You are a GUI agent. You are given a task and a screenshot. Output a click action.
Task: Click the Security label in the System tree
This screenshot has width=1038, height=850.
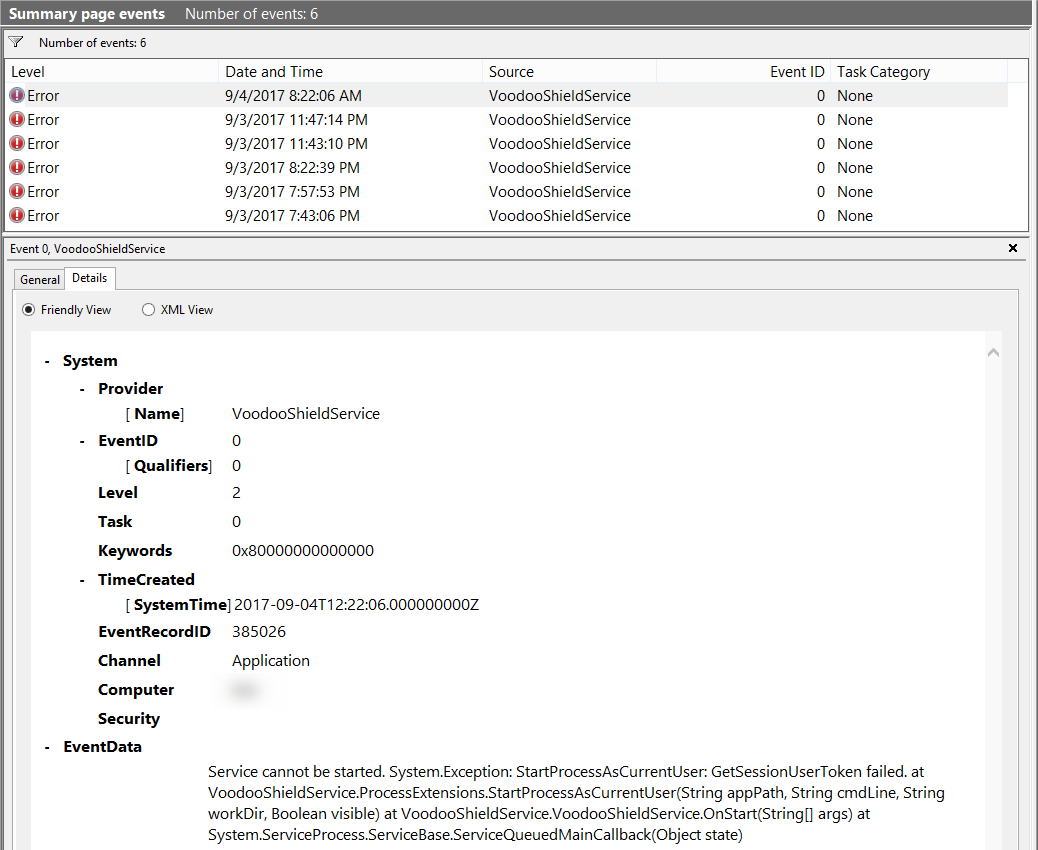129,719
